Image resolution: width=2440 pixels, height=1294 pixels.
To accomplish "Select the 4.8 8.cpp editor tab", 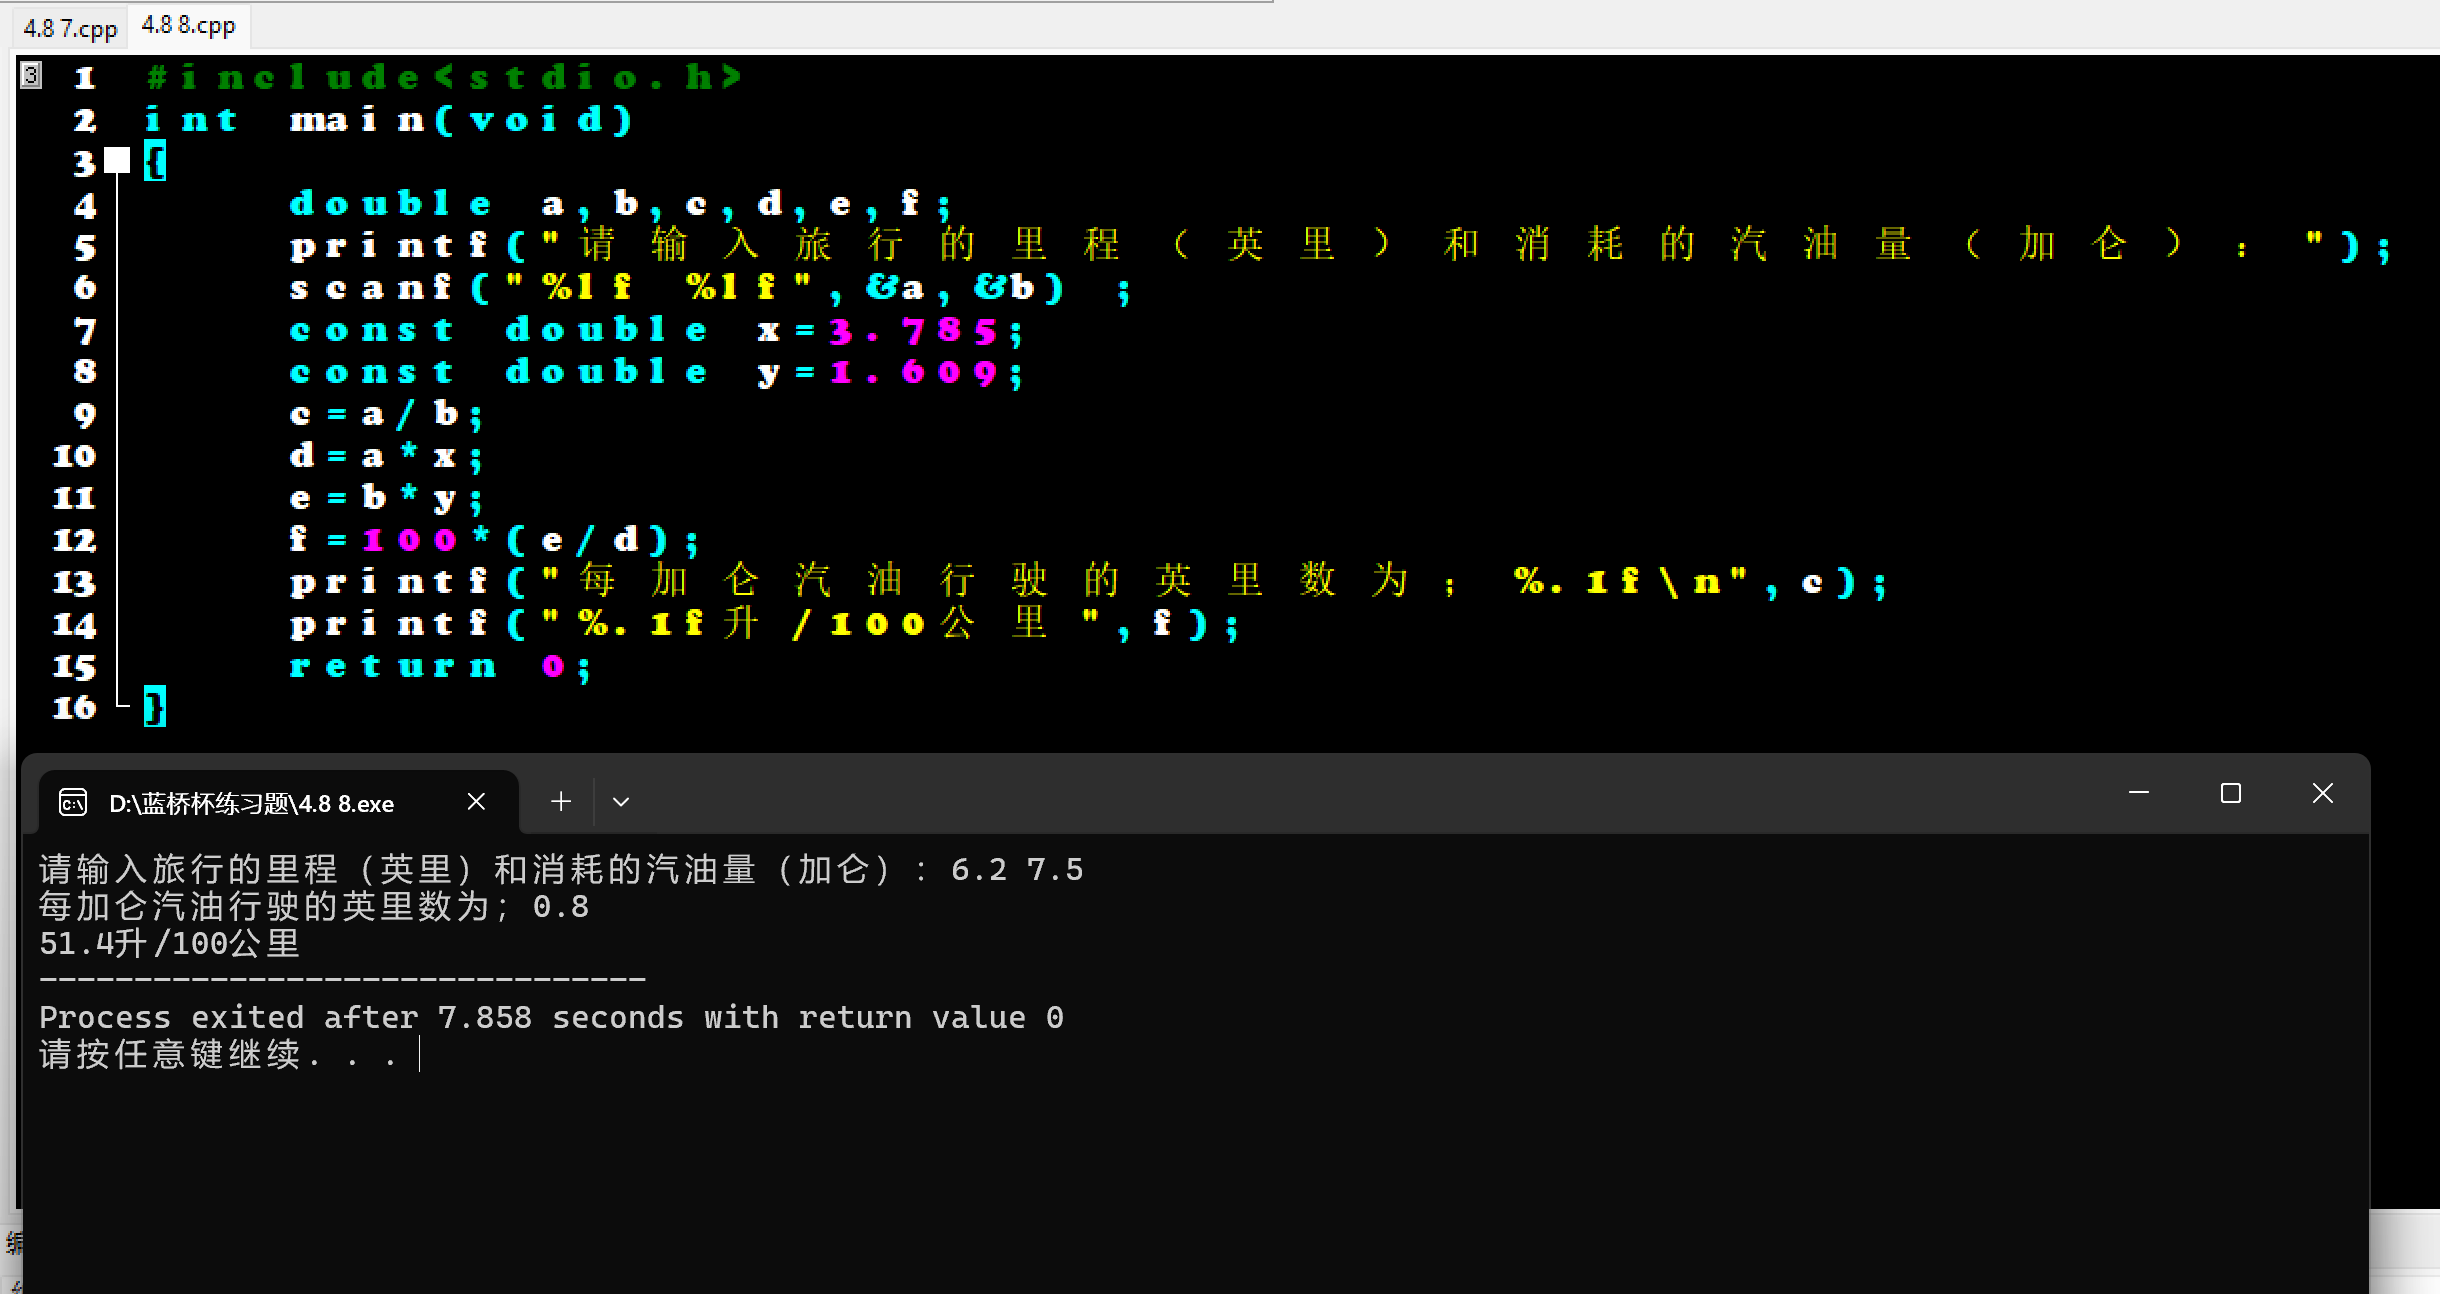I will pos(188,25).
